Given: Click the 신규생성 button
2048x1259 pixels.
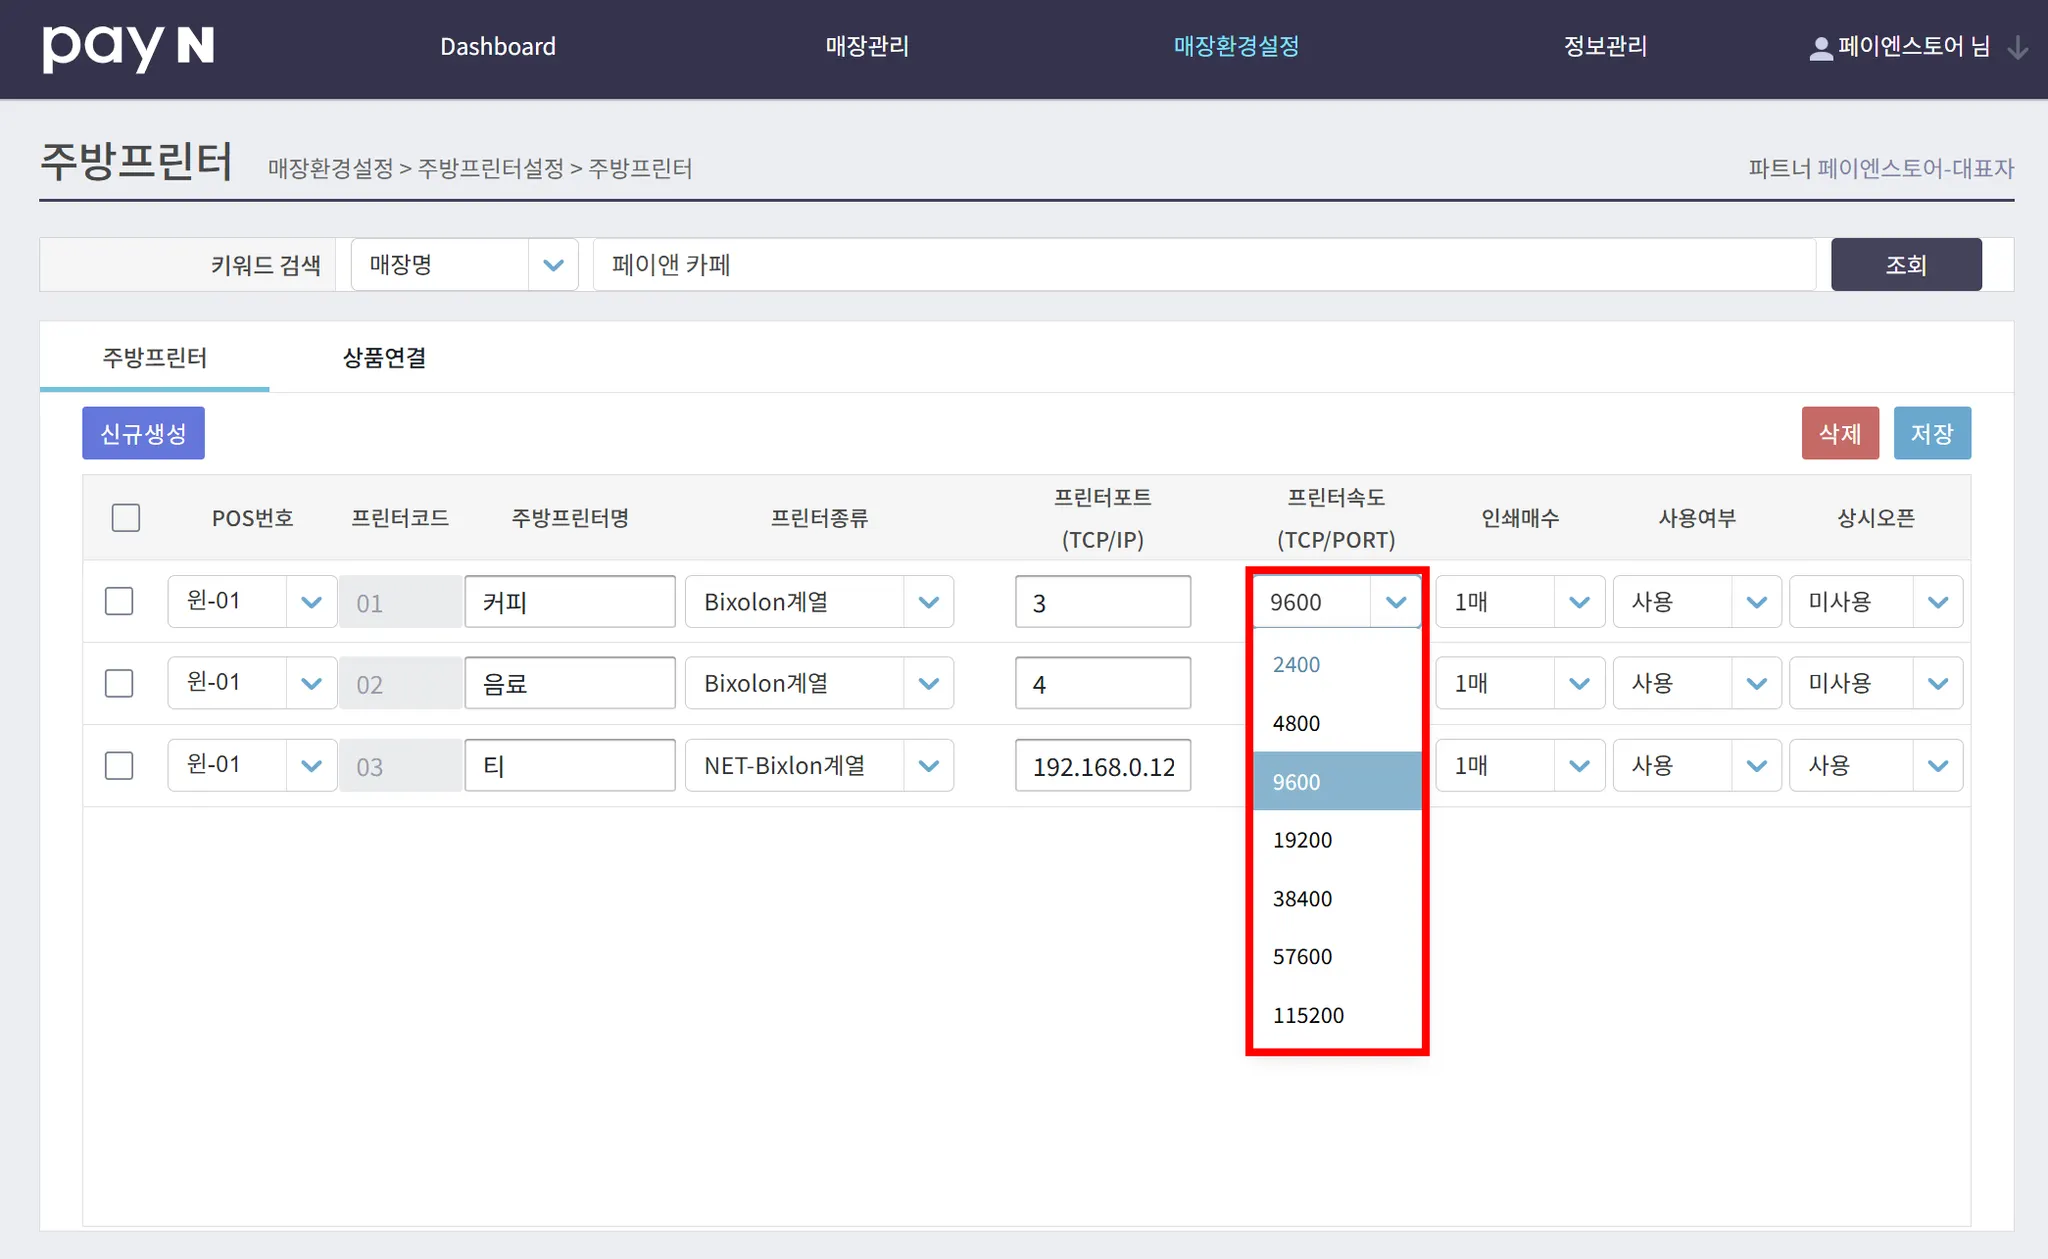Looking at the screenshot, I should click(x=143, y=433).
